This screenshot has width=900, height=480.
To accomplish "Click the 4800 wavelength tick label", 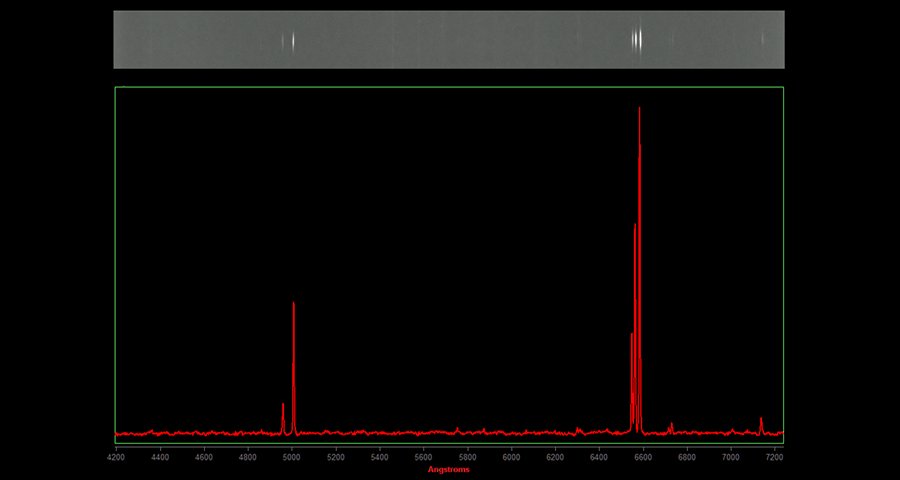I will (x=247, y=457).
